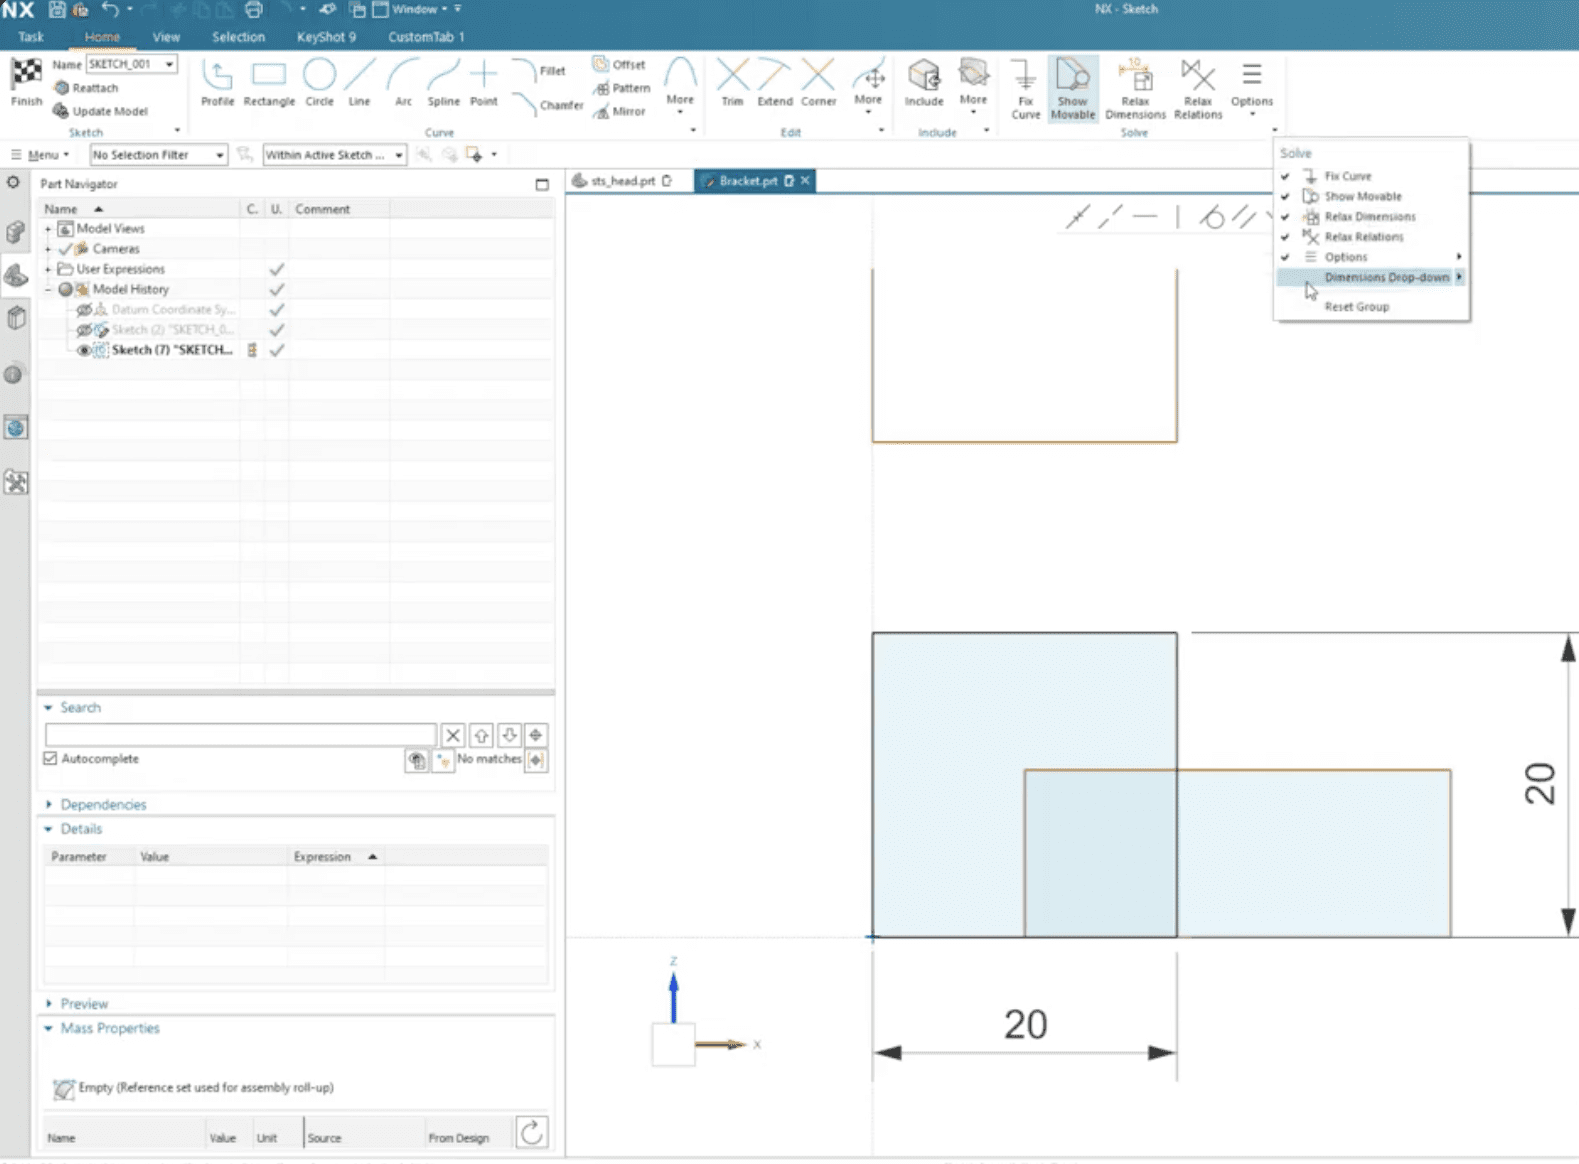Click Reset Group in Solve menu
This screenshot has height=1164, width=1579.
point(1356,307)
